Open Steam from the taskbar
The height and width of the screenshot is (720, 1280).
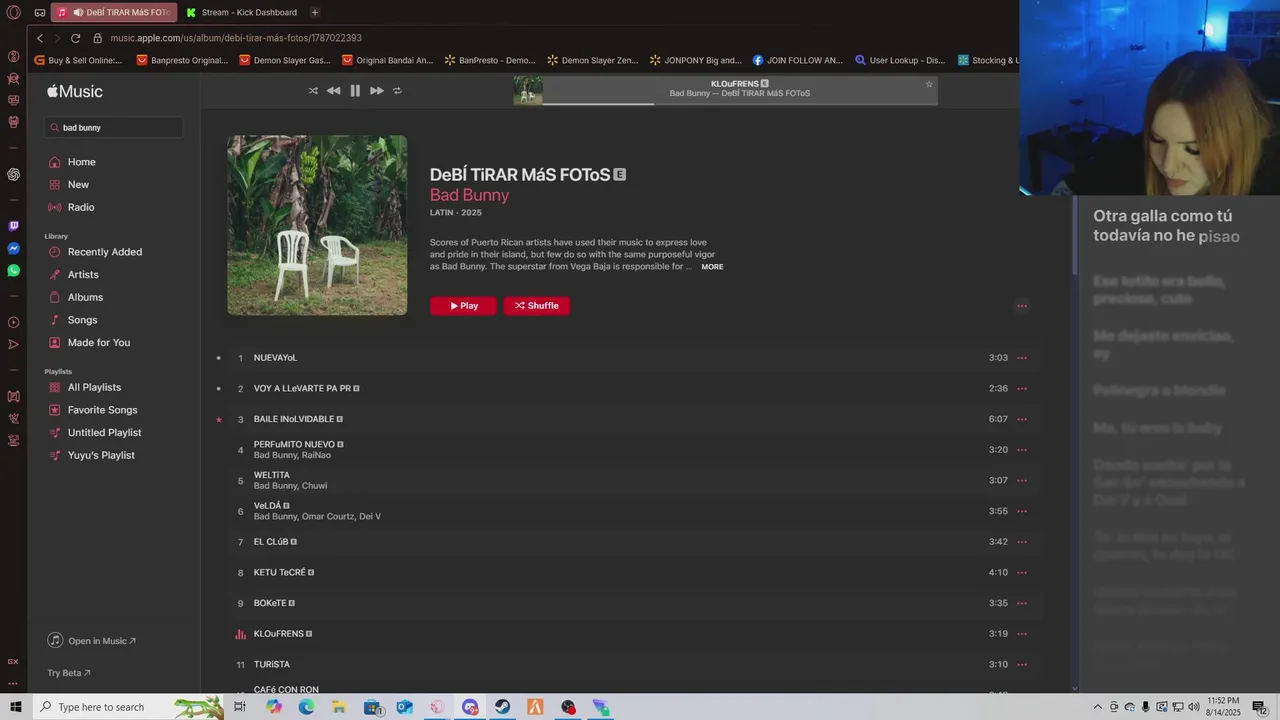(503, 707)
